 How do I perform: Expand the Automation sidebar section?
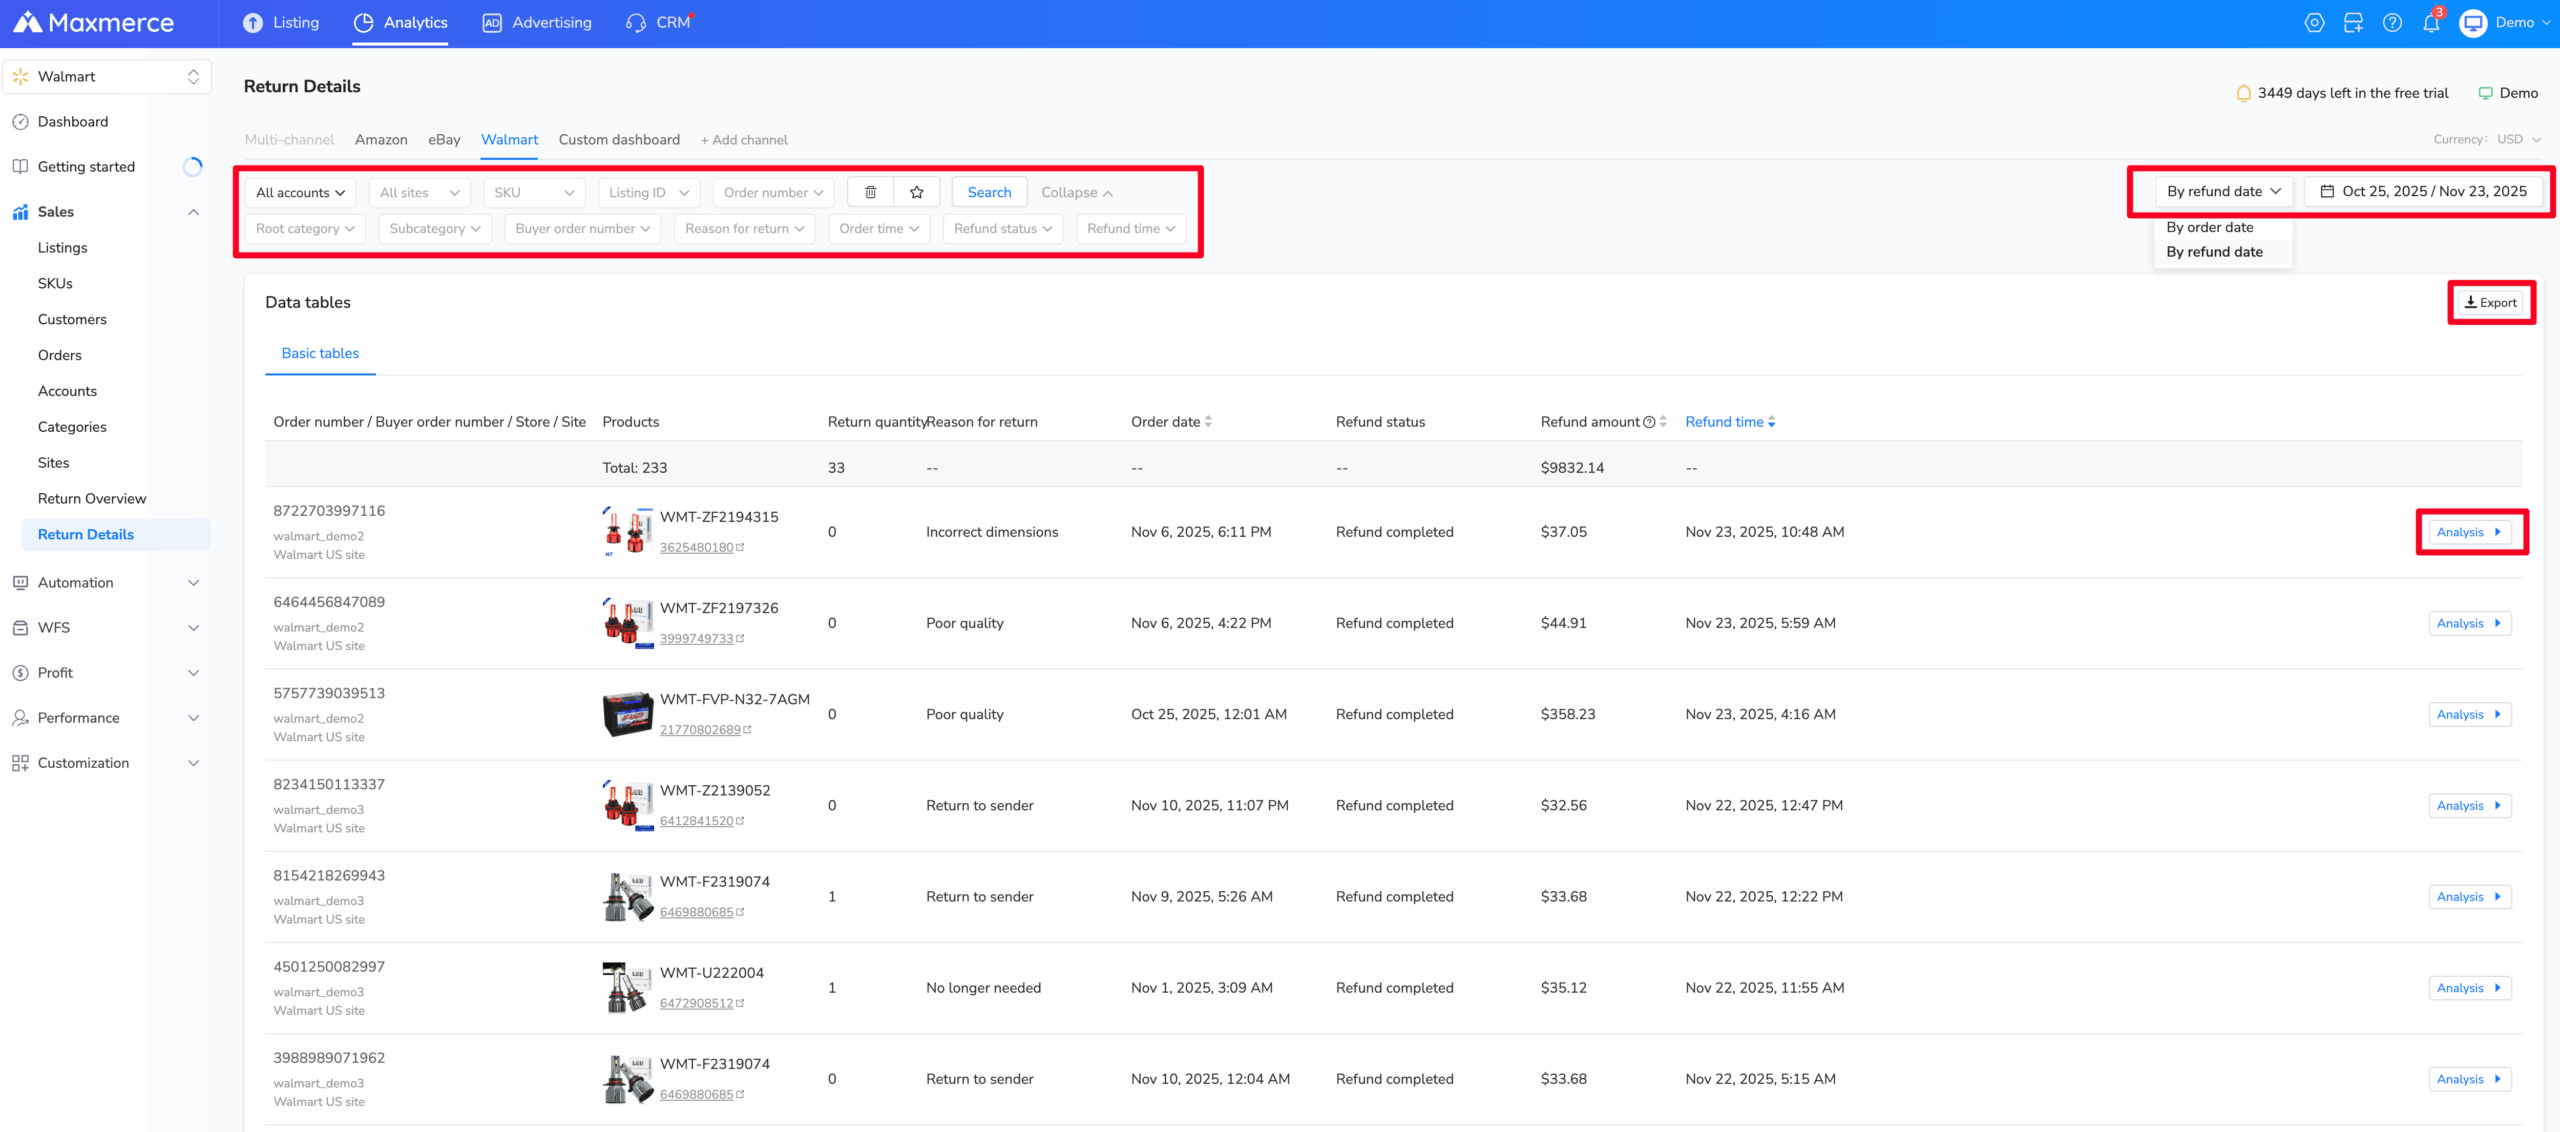[x=106, y=583]
